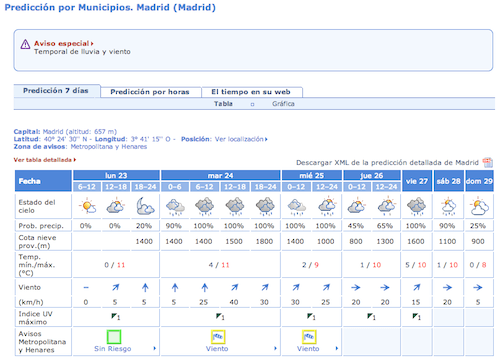The width and height of the screenshot is (500, 361).
Task: Click the Aviso especial warning triangle icon
Action: tap(25, 44)
